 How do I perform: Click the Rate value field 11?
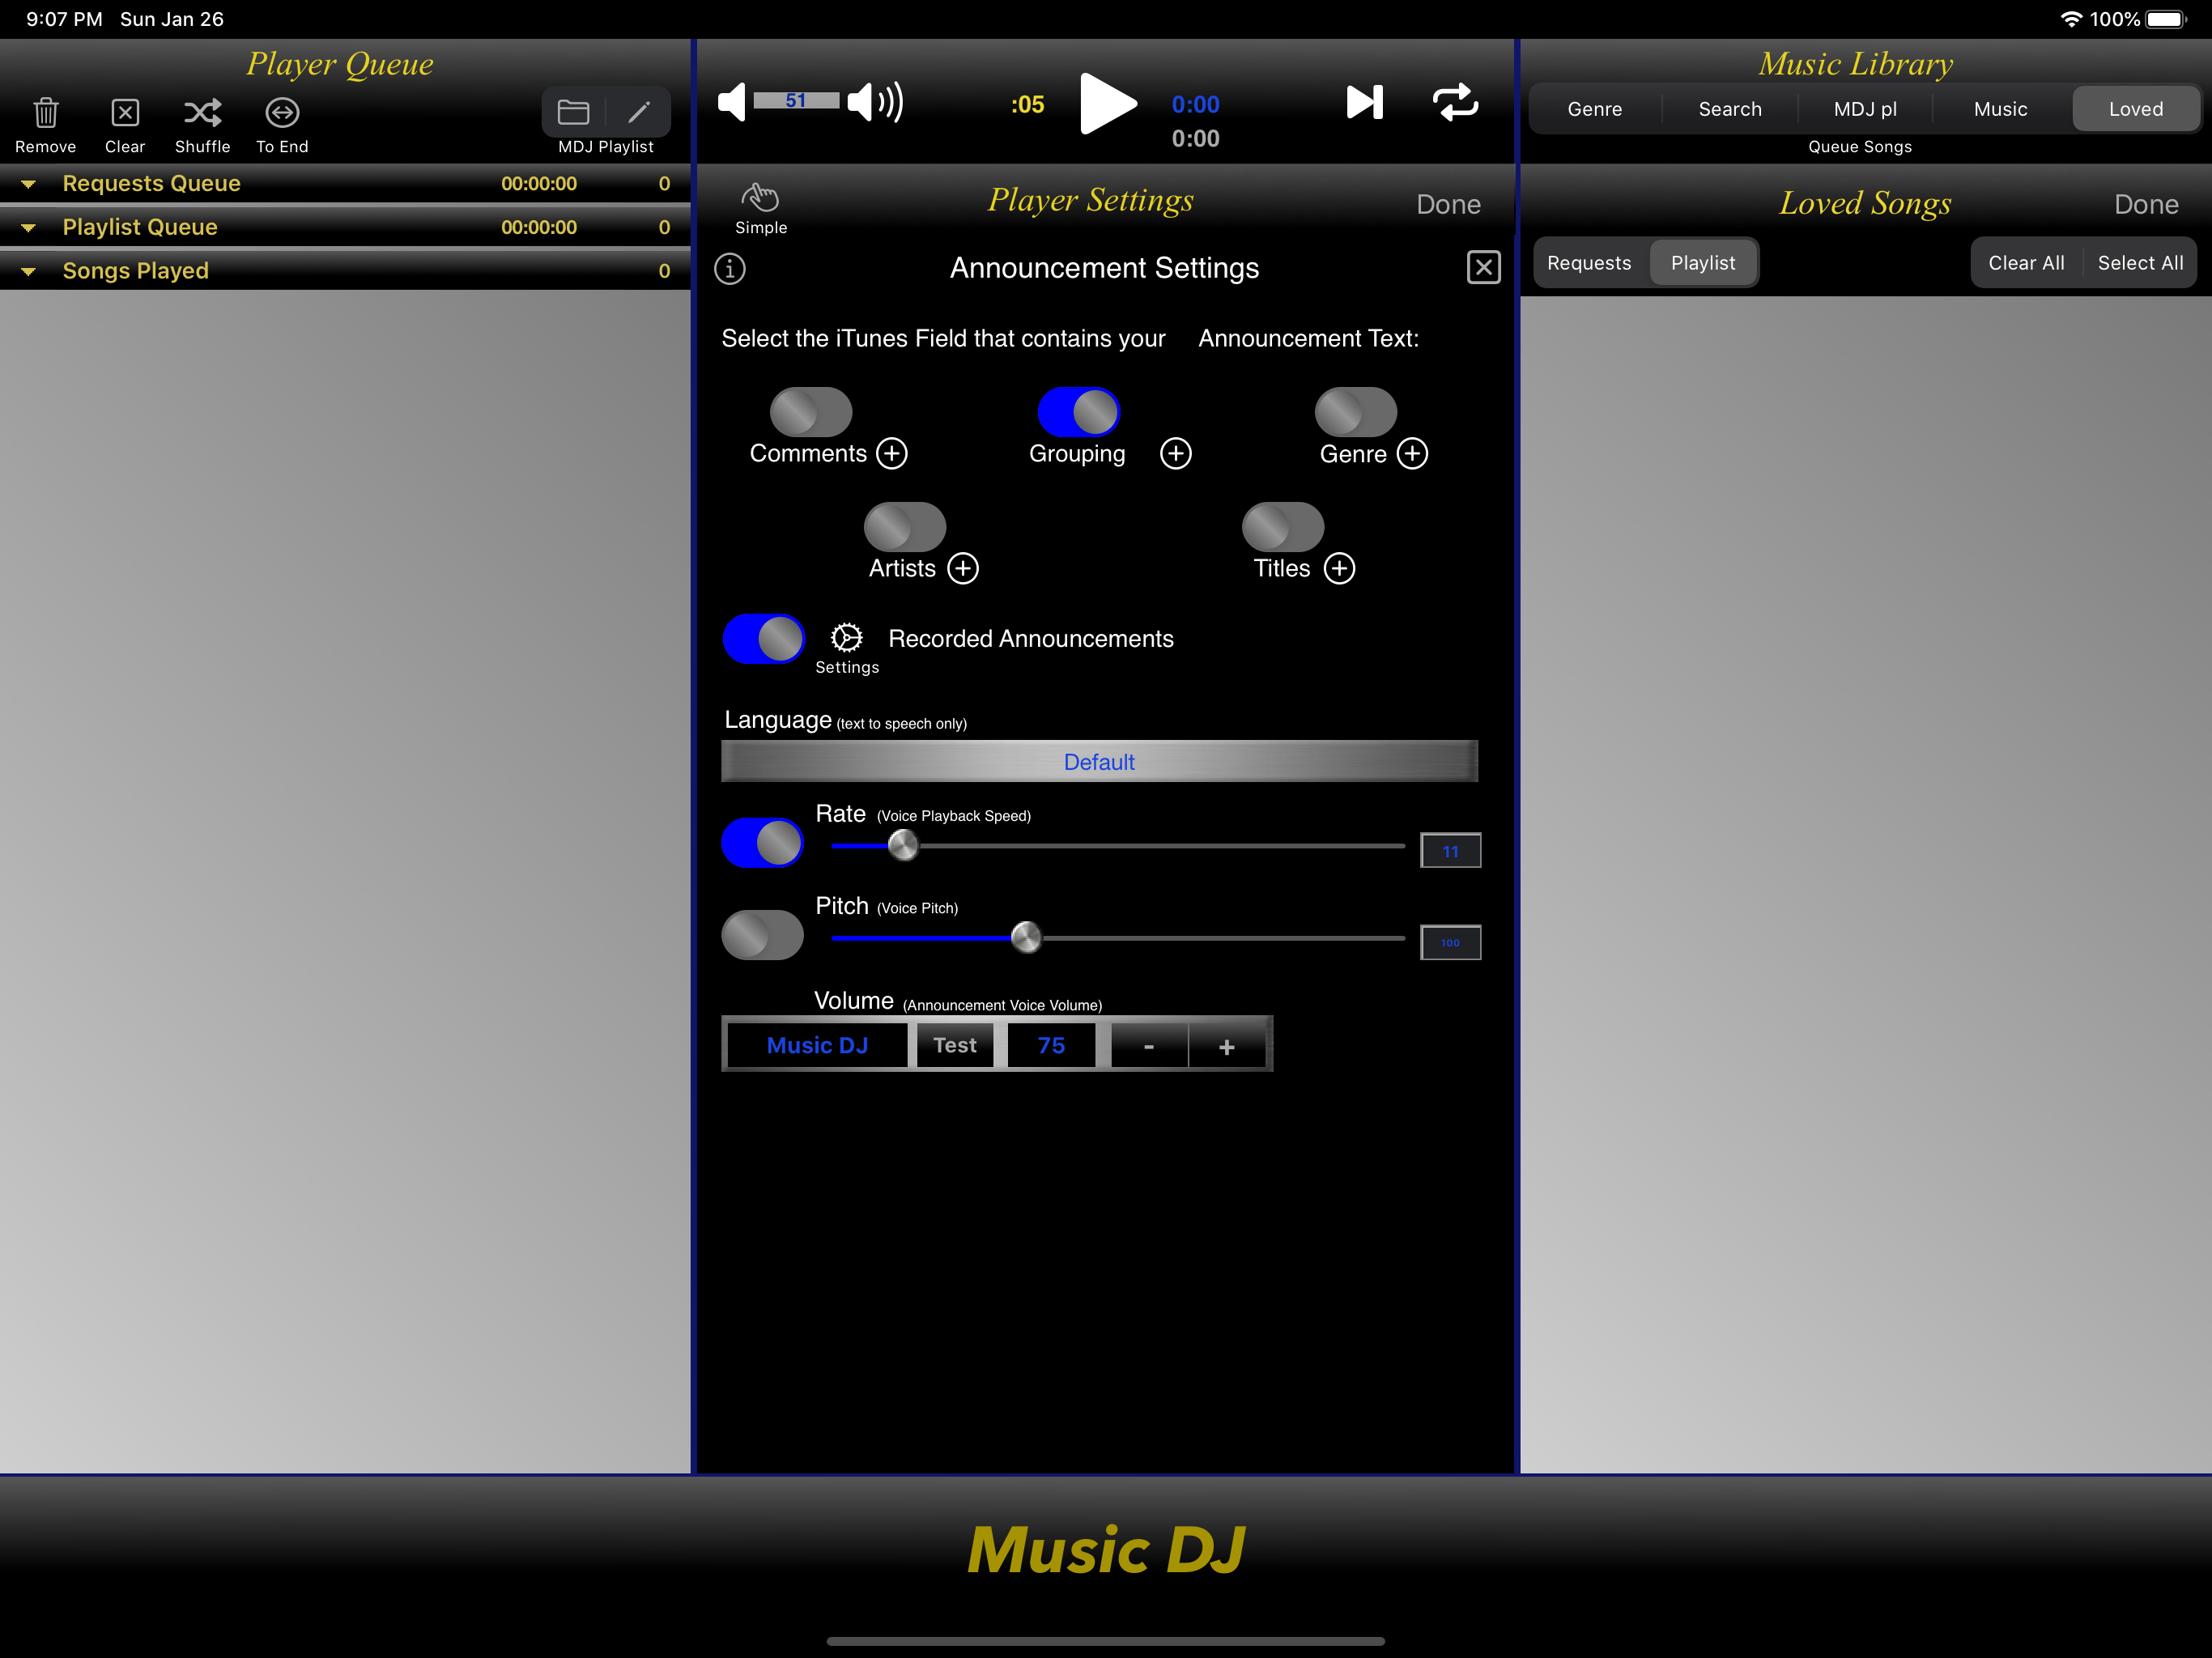(1450, 851)
